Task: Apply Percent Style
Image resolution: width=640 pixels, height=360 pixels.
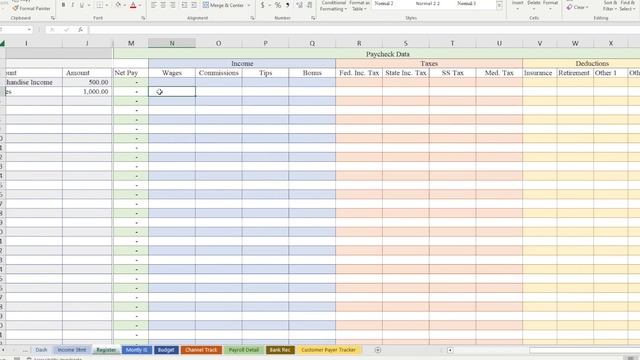Action: pos(278,5)
